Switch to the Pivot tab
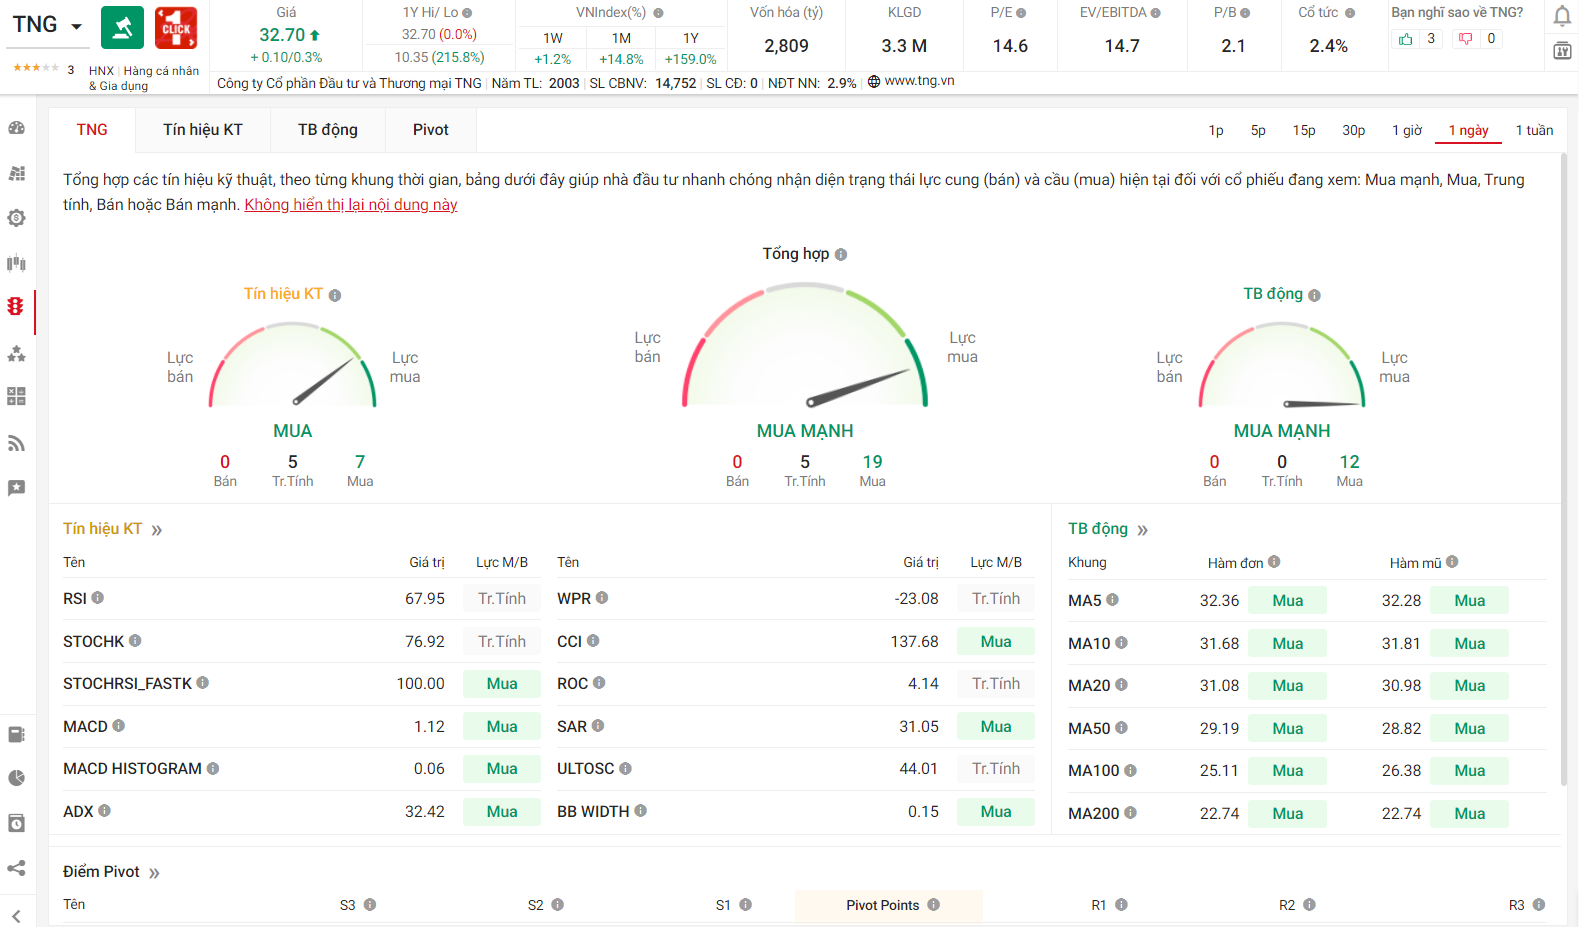 click(x=430, y=130)
